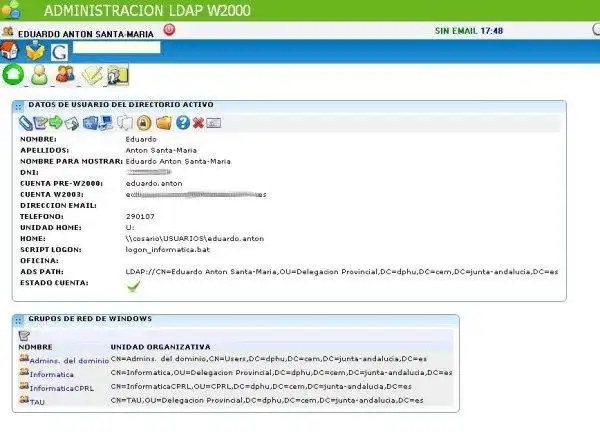600x442 pixels.
Task: Open the Informatica group link
Action: click(x=52, y=374)
